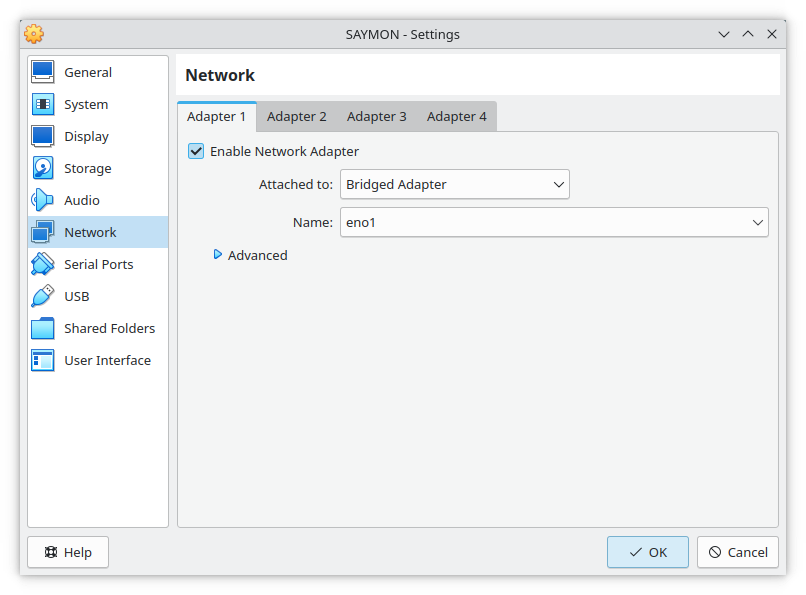Click the Network label in sidebar

point(90,233)
